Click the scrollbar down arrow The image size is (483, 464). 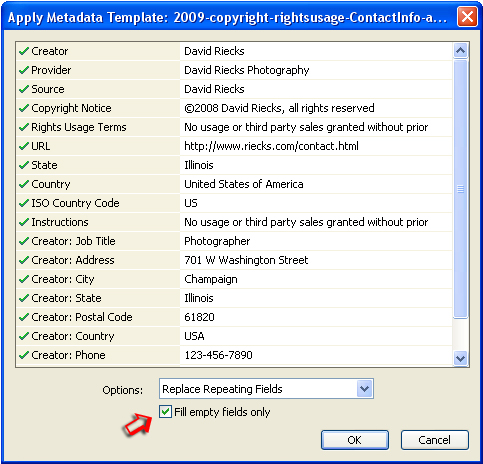click(460, 359)
